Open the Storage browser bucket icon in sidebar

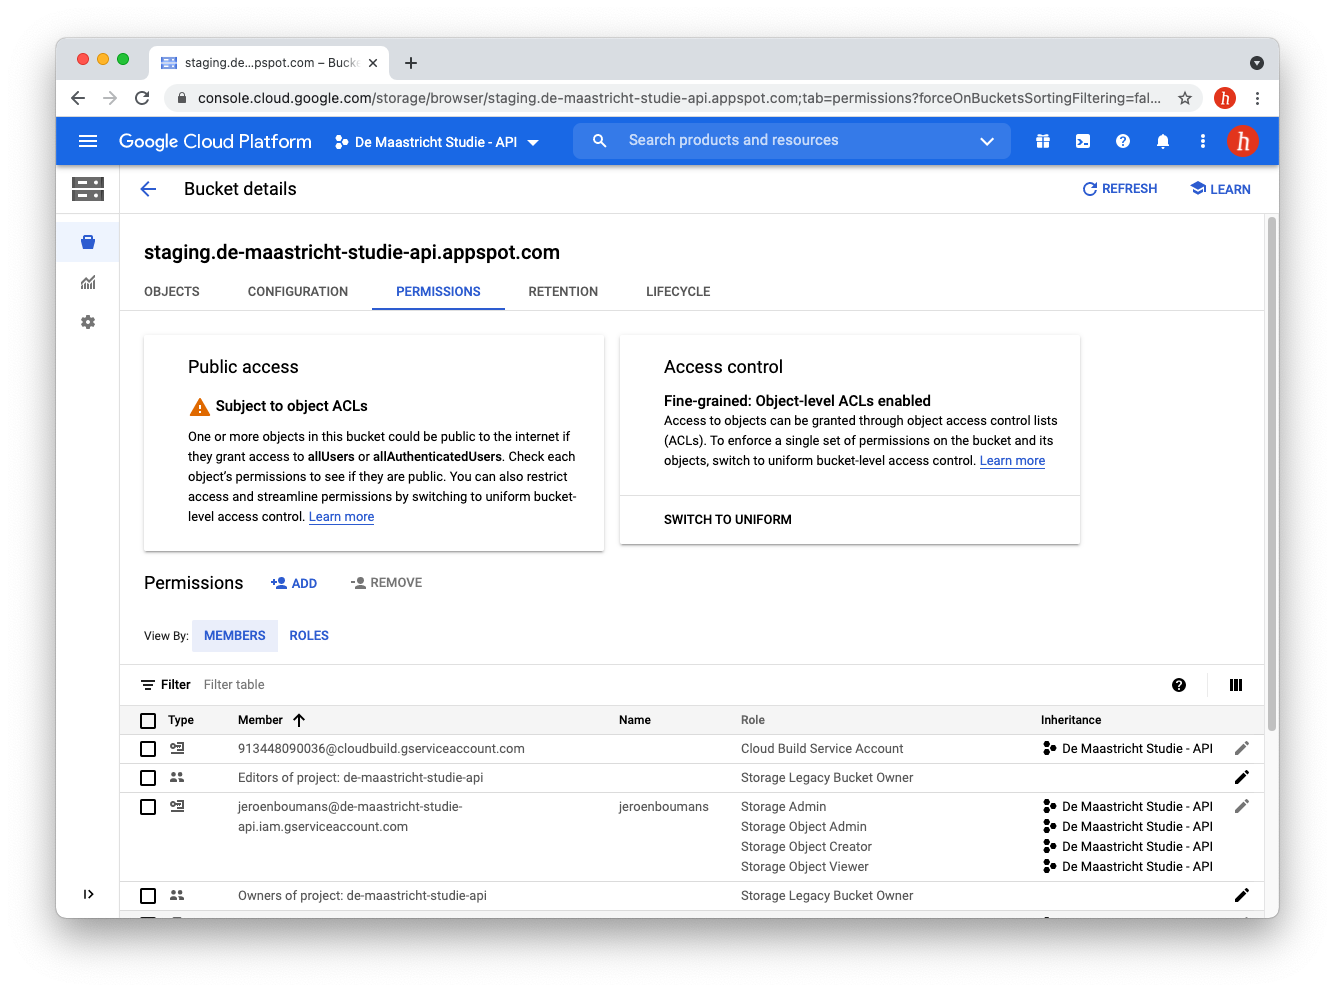tap(88, 242)
